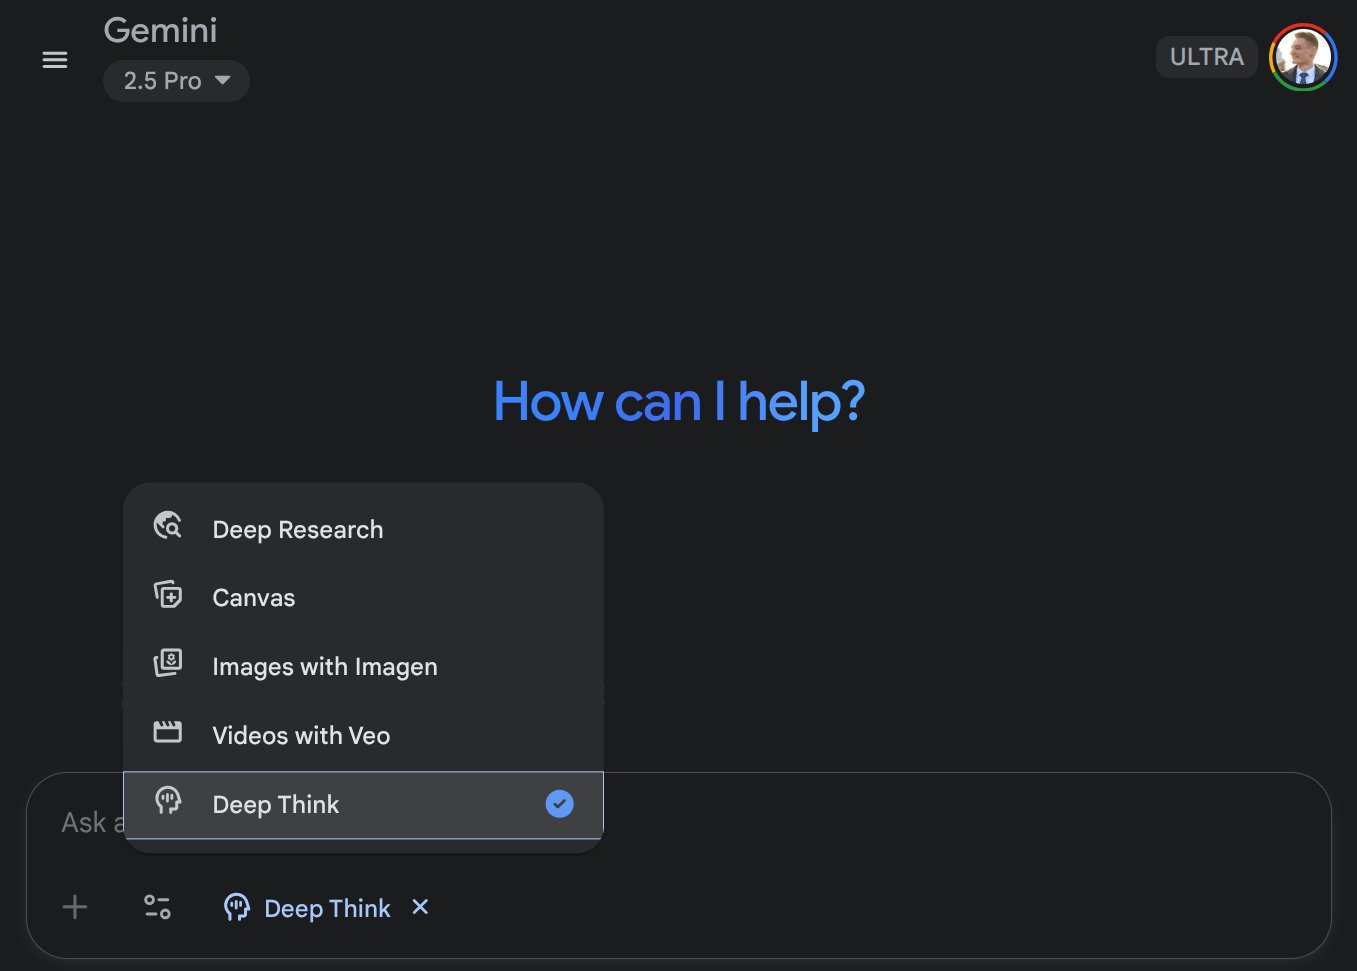The height and width of the screenshot is (971, 1357).
Task: Select Canvas from the tools menu
Action: tap(363, 598)
